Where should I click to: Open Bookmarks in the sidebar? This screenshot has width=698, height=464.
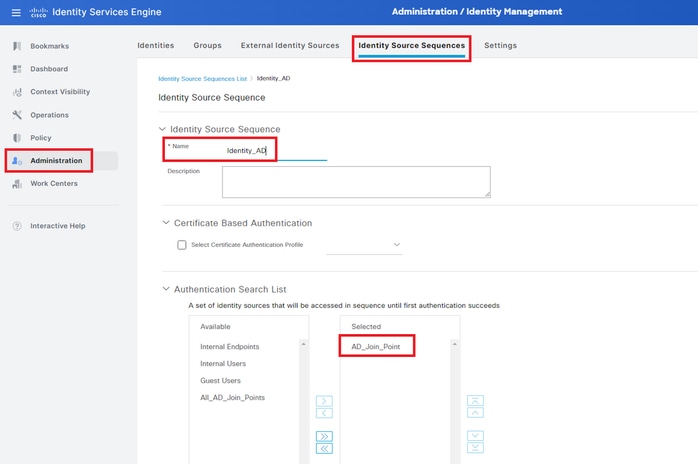tap(49, 46)
